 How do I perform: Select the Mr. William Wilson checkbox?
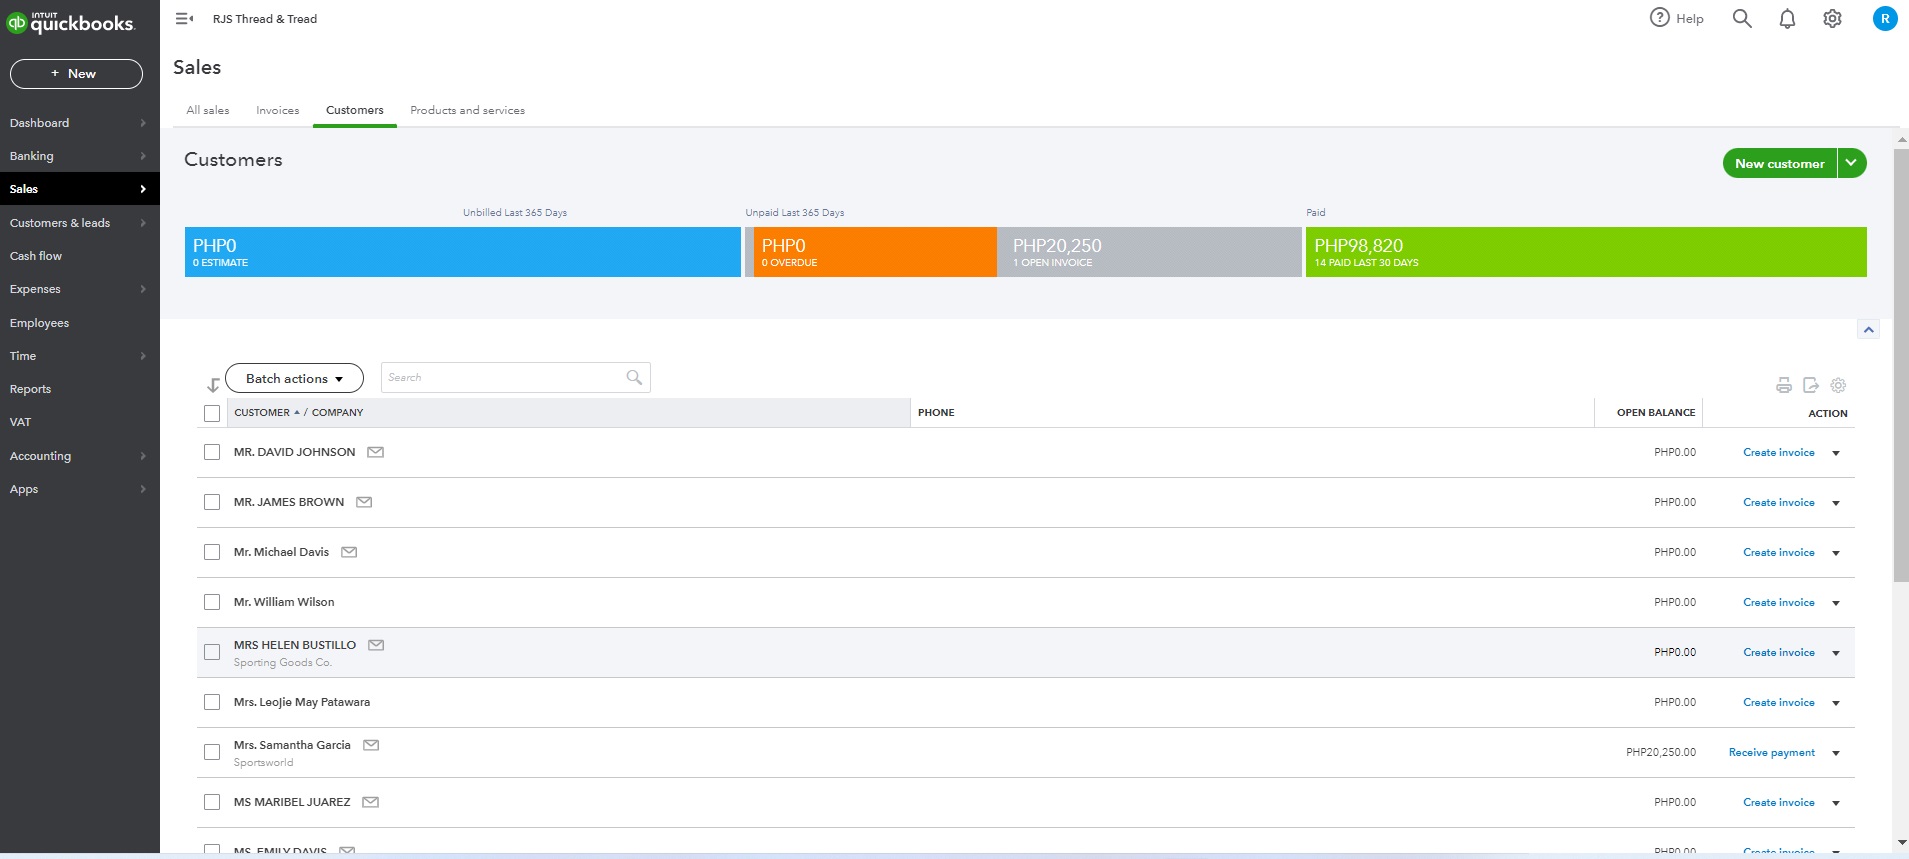tap(212, 602)
